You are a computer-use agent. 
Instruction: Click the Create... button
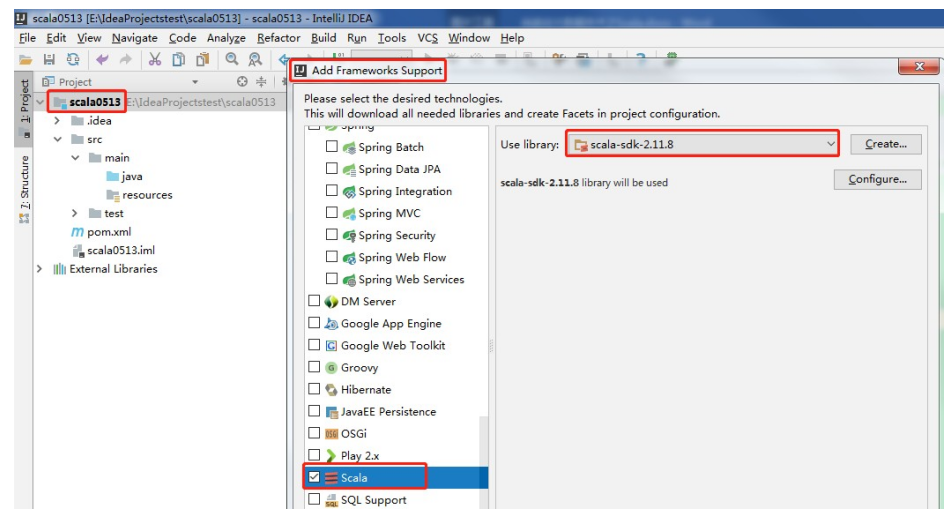click(886, 144)
